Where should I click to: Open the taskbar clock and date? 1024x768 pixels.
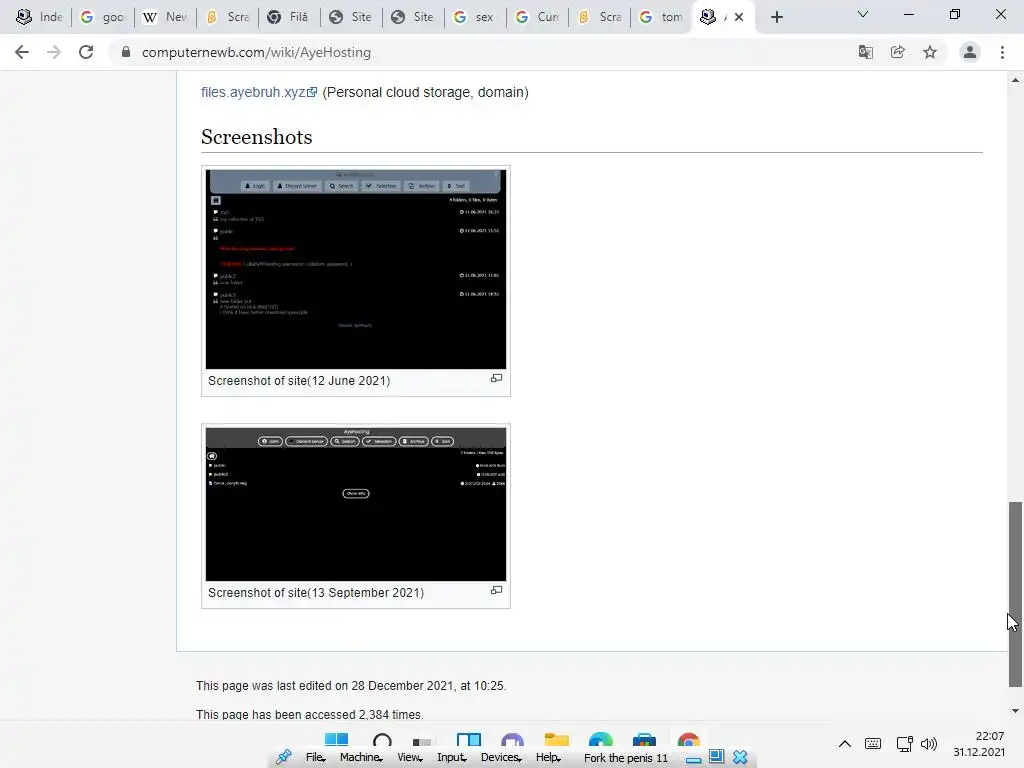[x=979, y=744]
